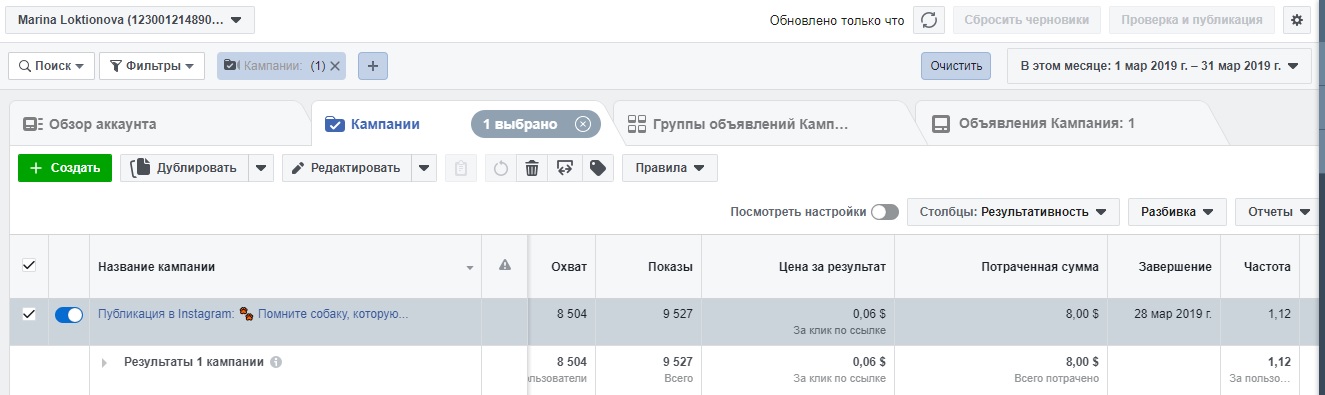Click the '1,12' frequency in the campaign row
Viewport: 1325px width, 395px height.
pyautogui.click(x=1278, y=313)
